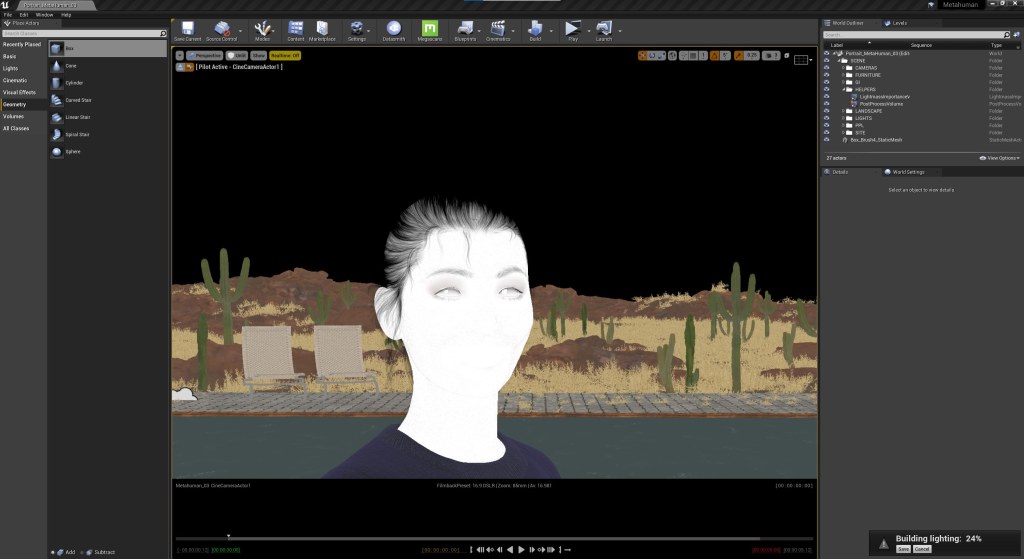Select the Lights category in Place Actors
Viewport: 1024px width, 559px height.
click(10, 68)
